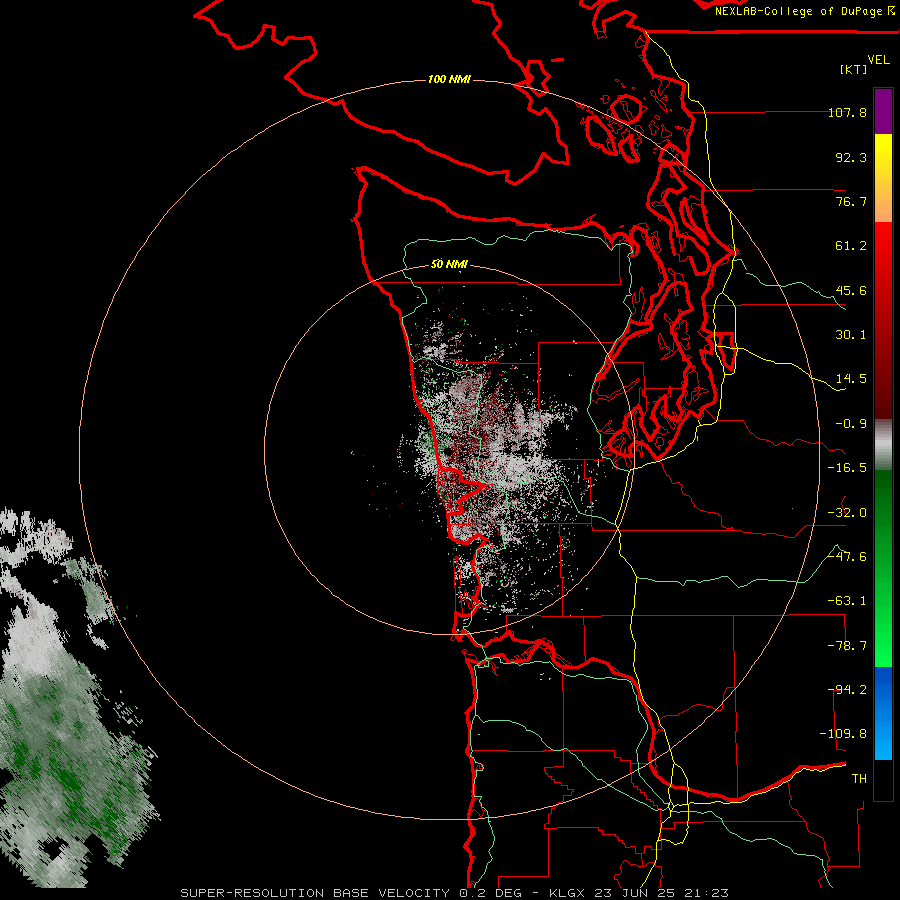Click the 92.3 velocity scale value
This screenshot has width=900, height=900.
(851, 157)
